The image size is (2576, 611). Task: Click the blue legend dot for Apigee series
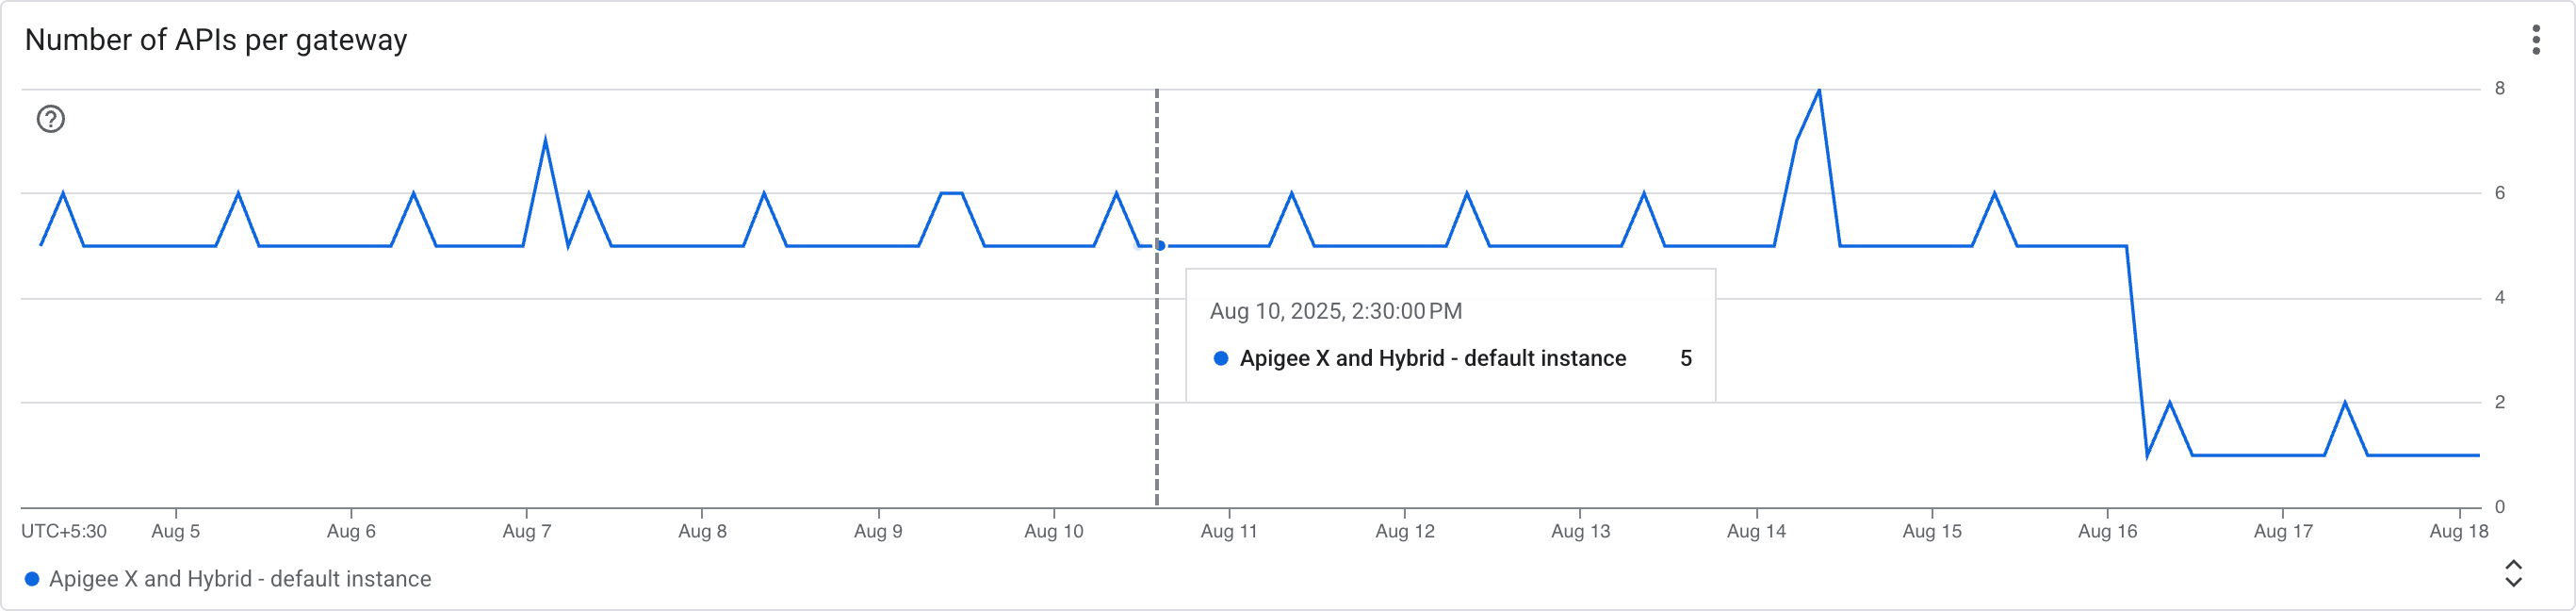(x=32, y=579)
